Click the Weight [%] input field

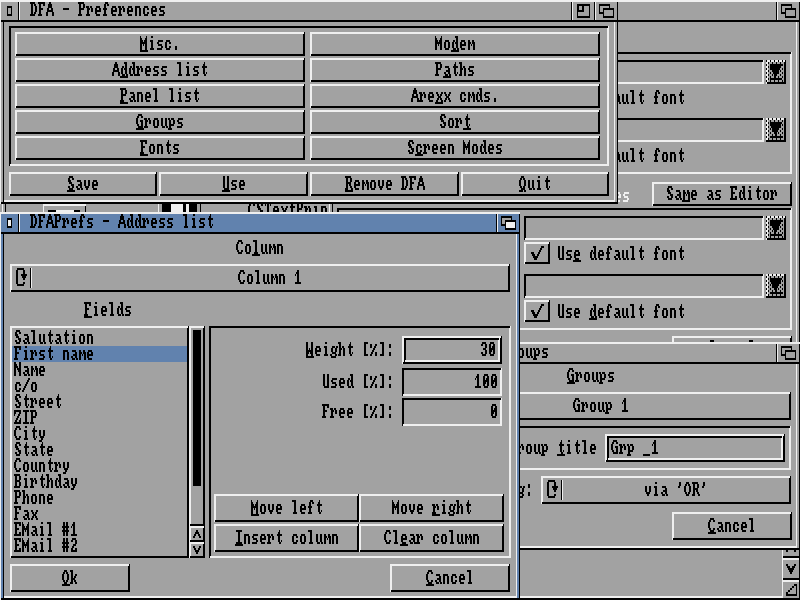pos(452,350)
